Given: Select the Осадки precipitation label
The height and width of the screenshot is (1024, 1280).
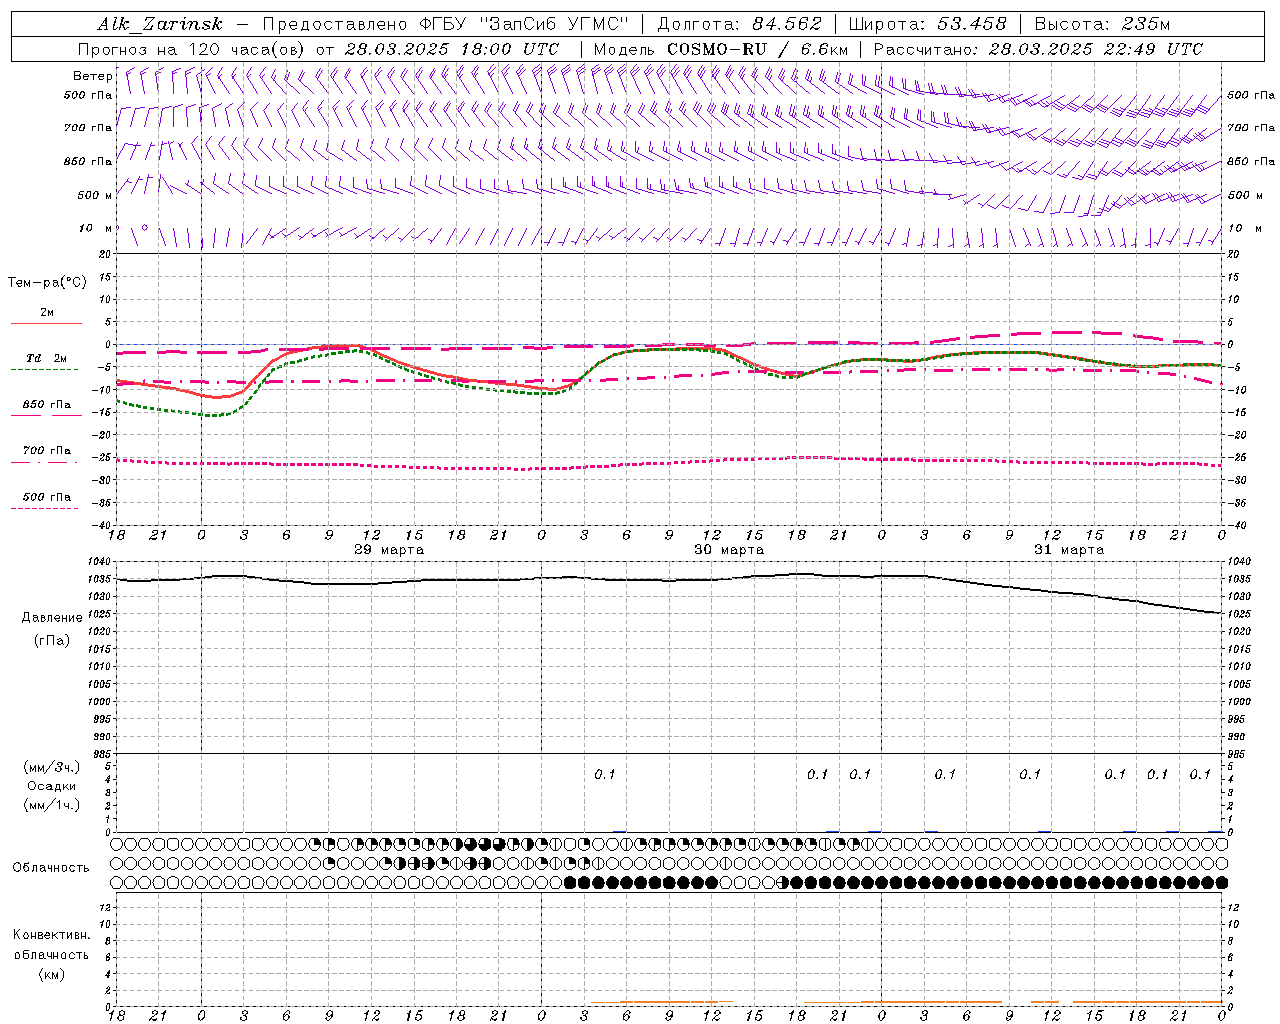Looking at the screenshot, I should click(52, 786).
